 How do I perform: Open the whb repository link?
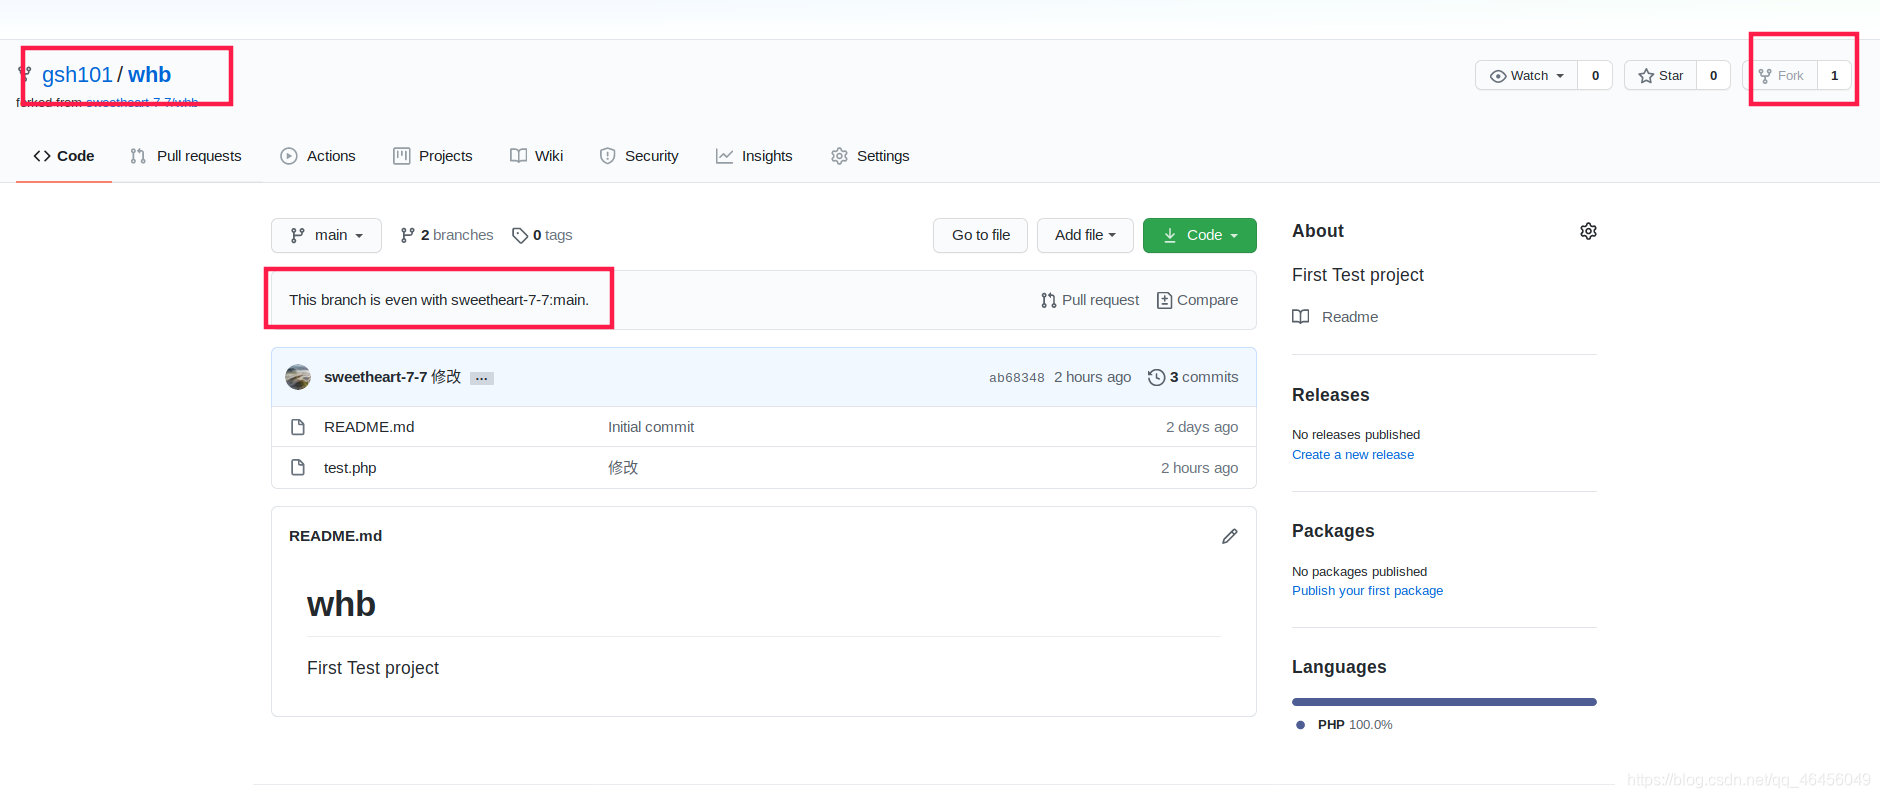click(x=149, y=75)
